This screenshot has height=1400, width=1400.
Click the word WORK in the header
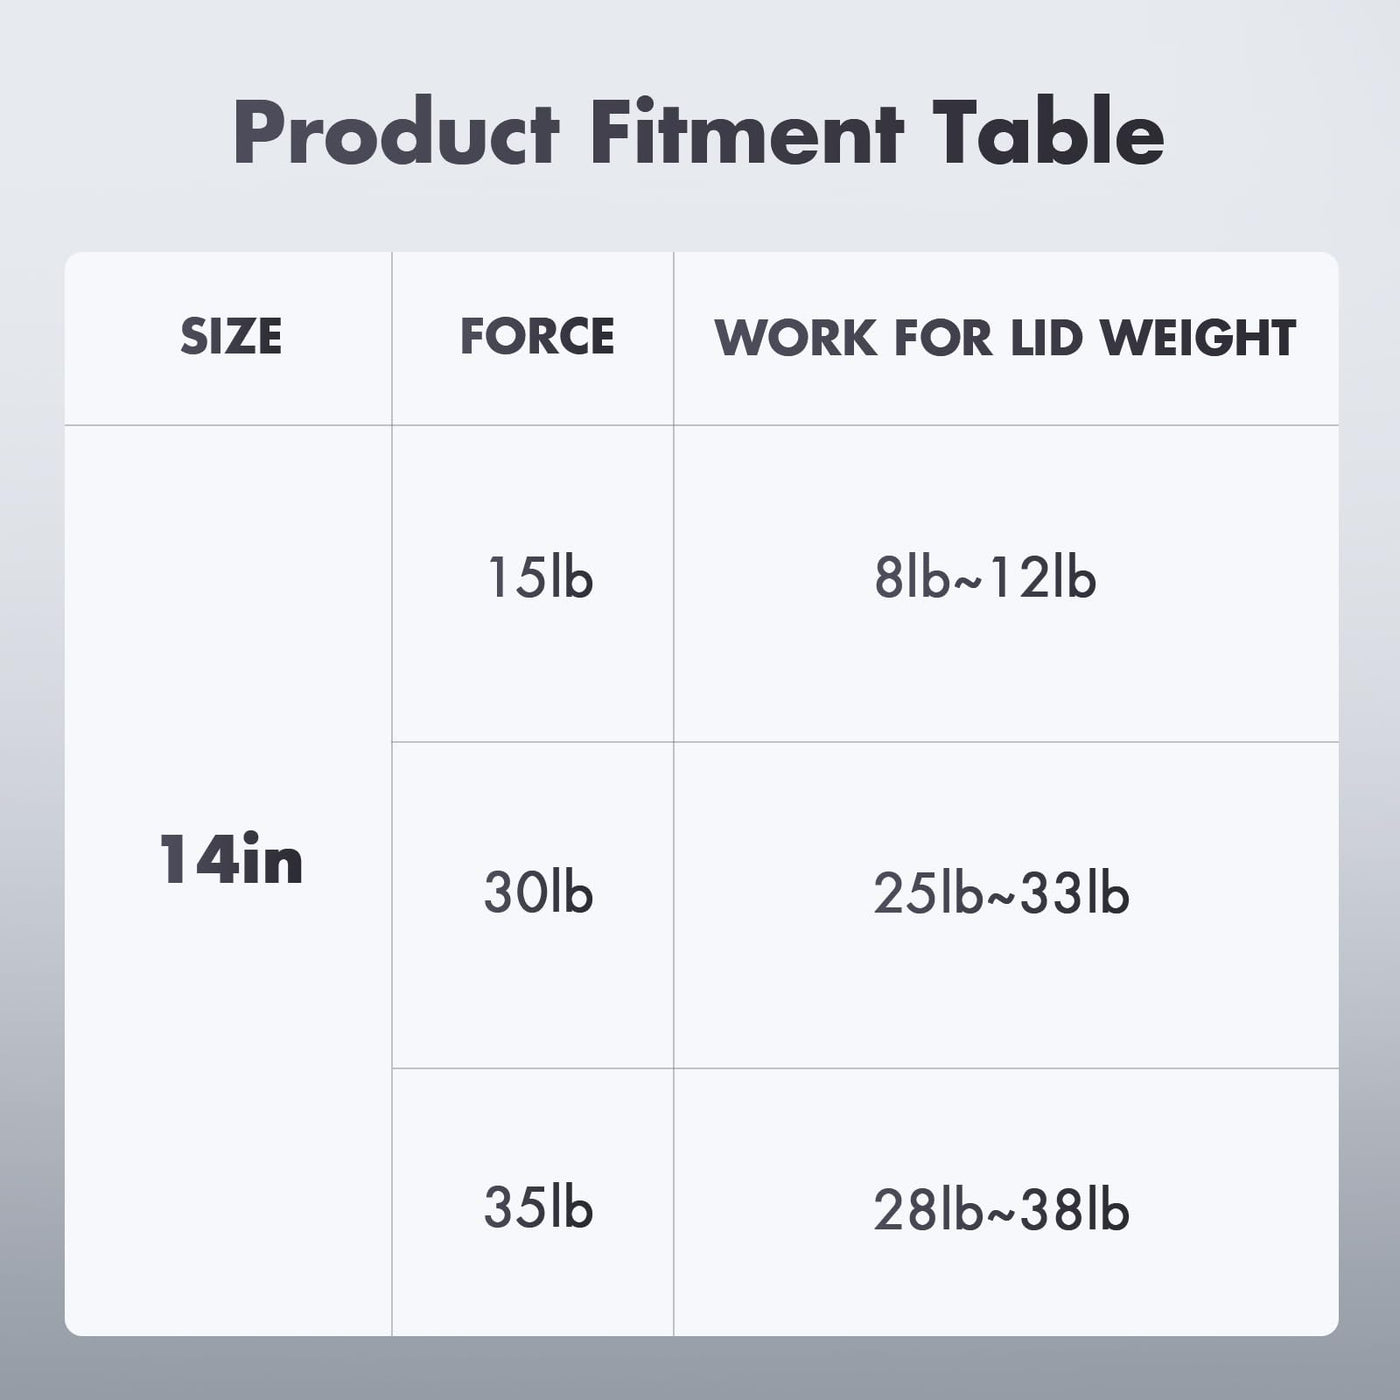pyautogui.click(x=796, y=337)
